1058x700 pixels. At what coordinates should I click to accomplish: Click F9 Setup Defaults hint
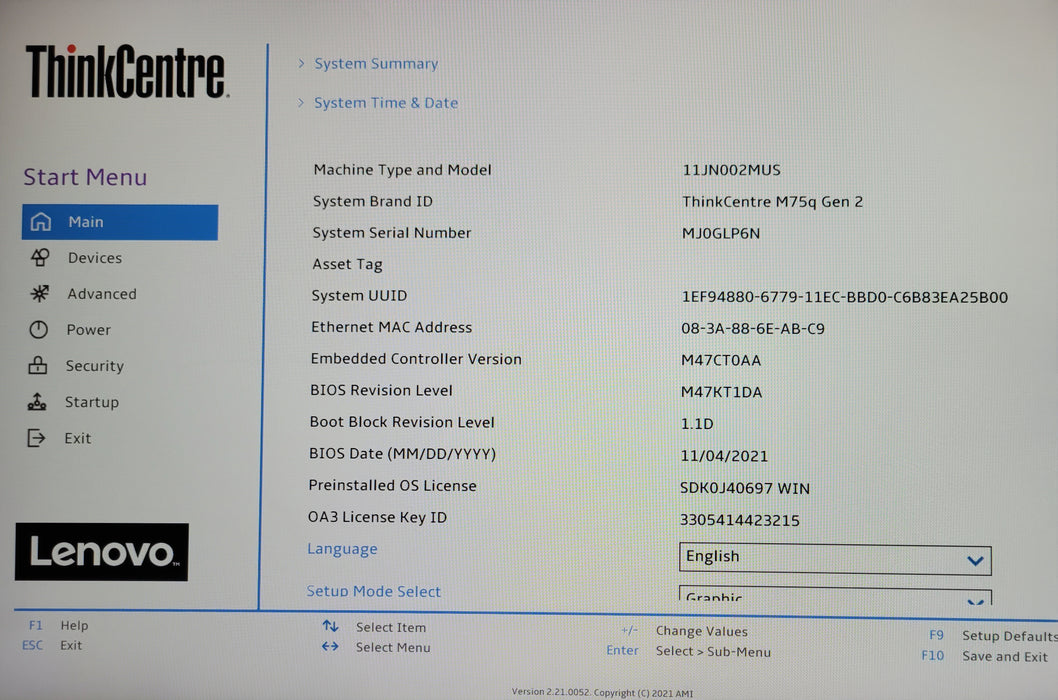click(x=993, y=635)
